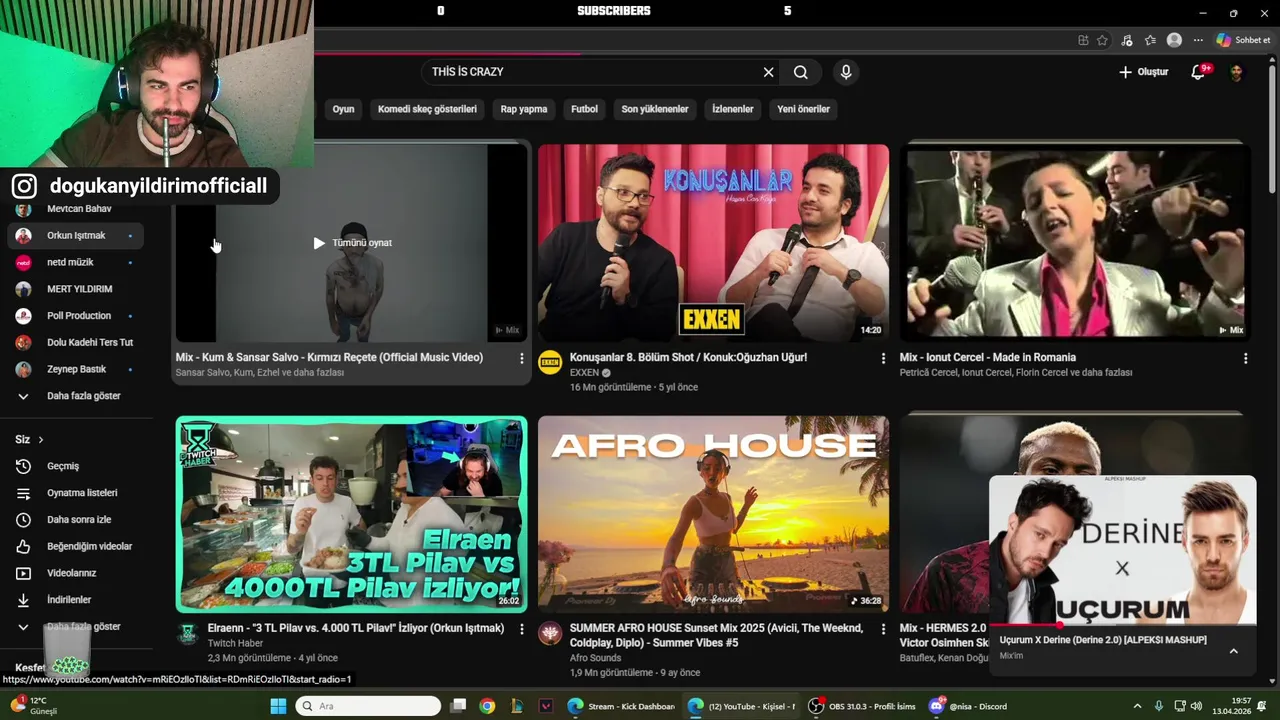
Task: Open YouTube notifications bell
Action: (1198, 72)
